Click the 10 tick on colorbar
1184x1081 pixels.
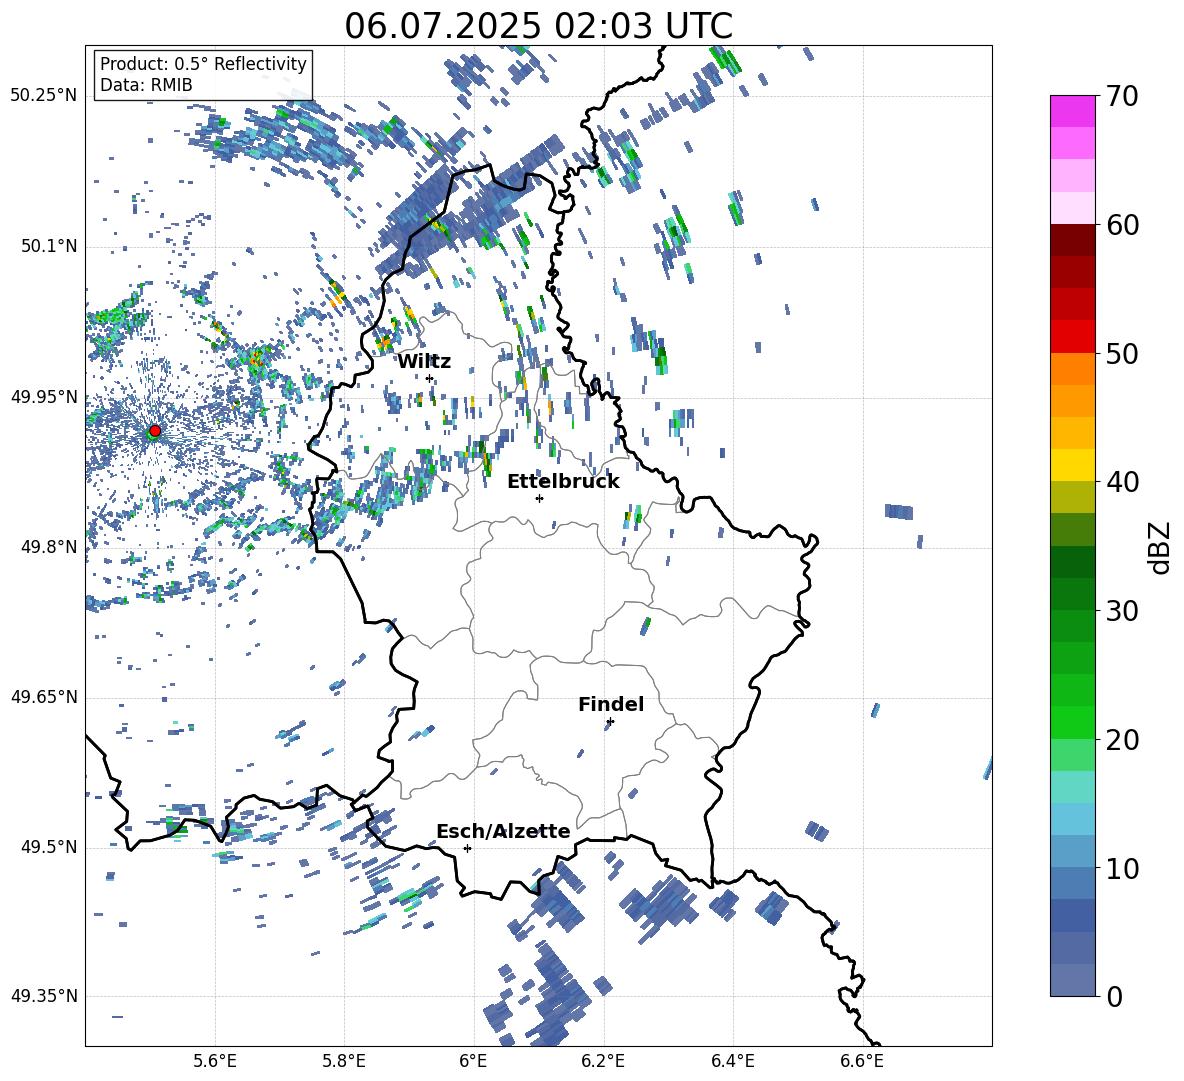click(1122, 868)
